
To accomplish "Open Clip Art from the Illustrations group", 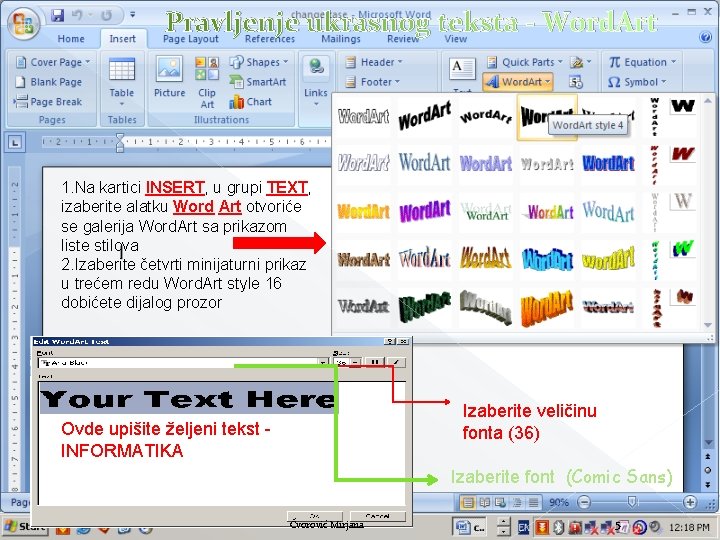I will click(207, 82).
